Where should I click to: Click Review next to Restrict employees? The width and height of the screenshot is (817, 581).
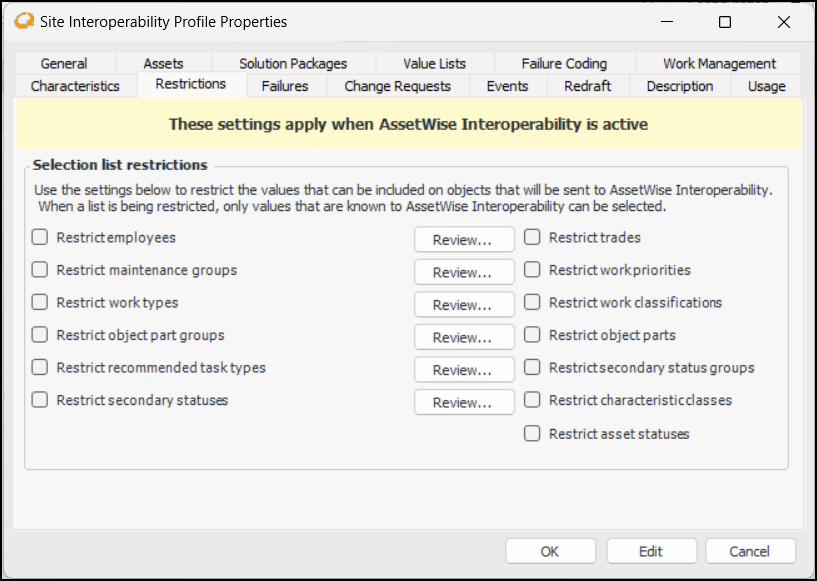(x=464, y=240)
